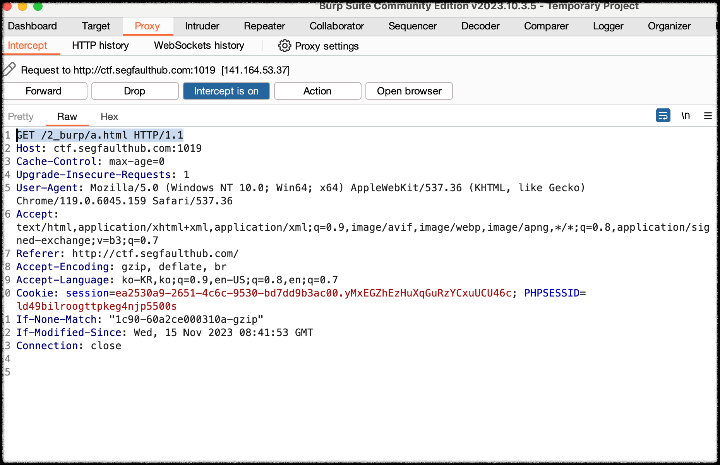This screenshot has height=465, width=720.
Task: Click the PHPSESSID cookie name
Action: click(551, 293)
